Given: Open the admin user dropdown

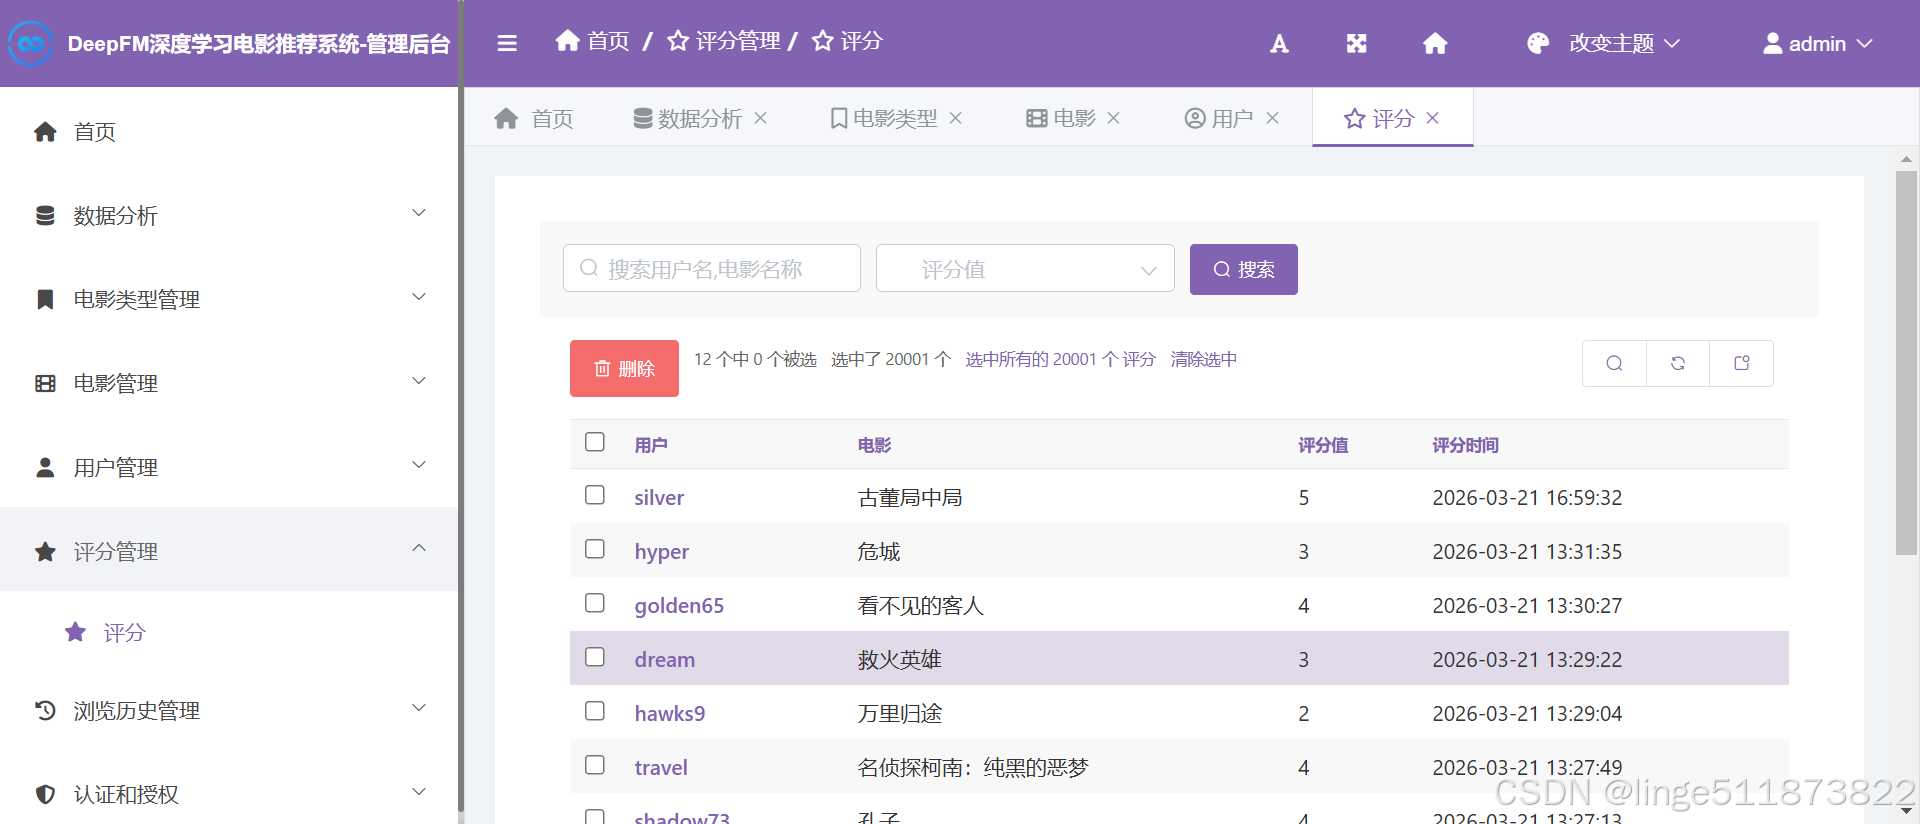Looking at the screenshot, I should [x=1817, y=43].
